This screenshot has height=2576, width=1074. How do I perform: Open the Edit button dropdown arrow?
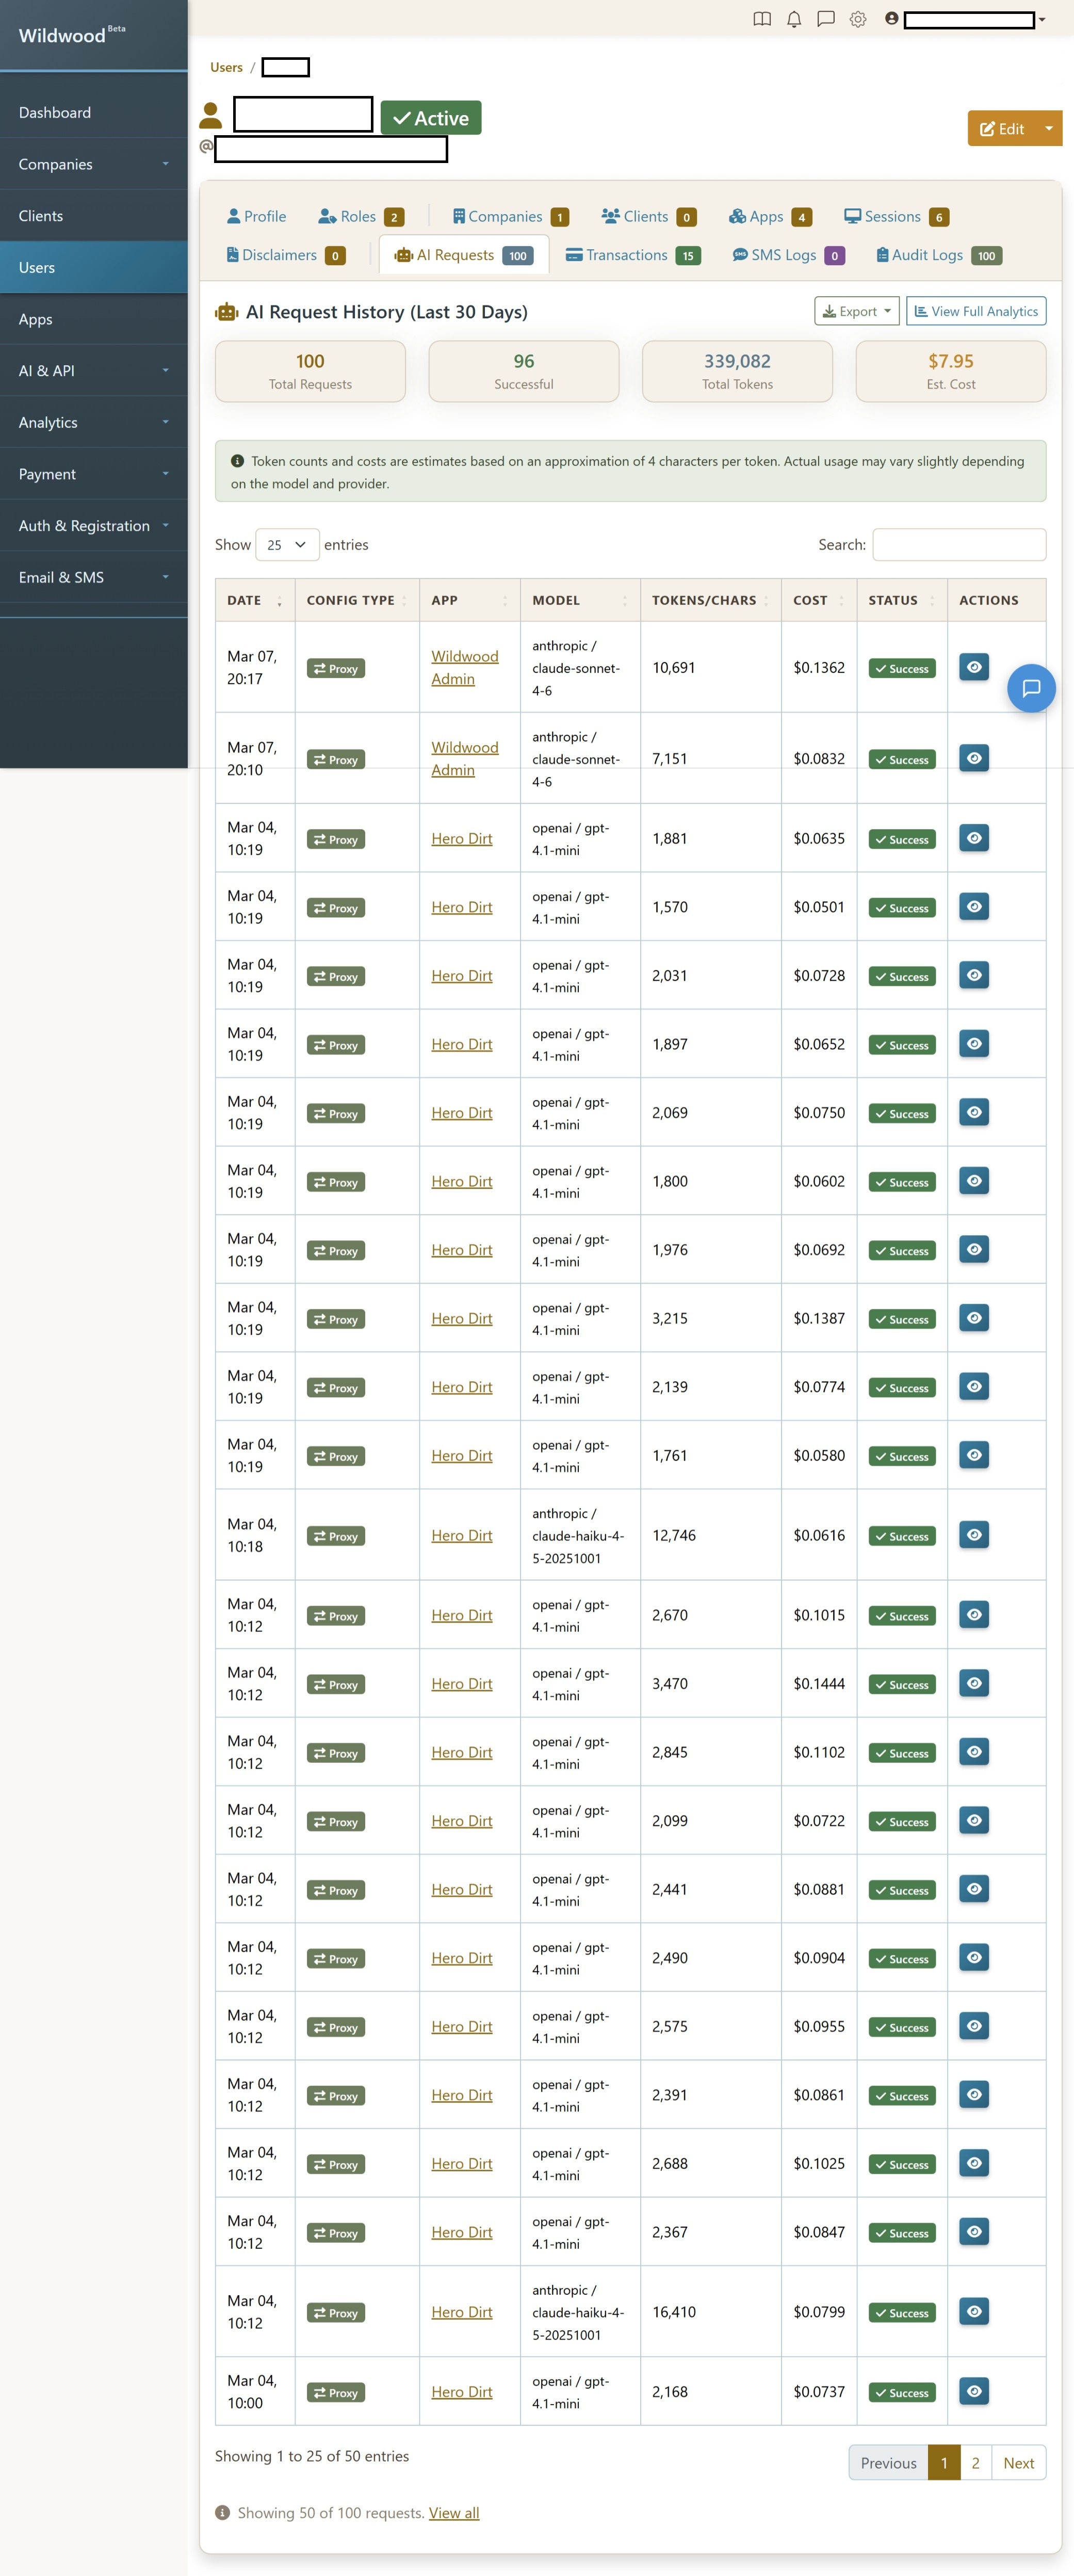(x=1048, y=128)
